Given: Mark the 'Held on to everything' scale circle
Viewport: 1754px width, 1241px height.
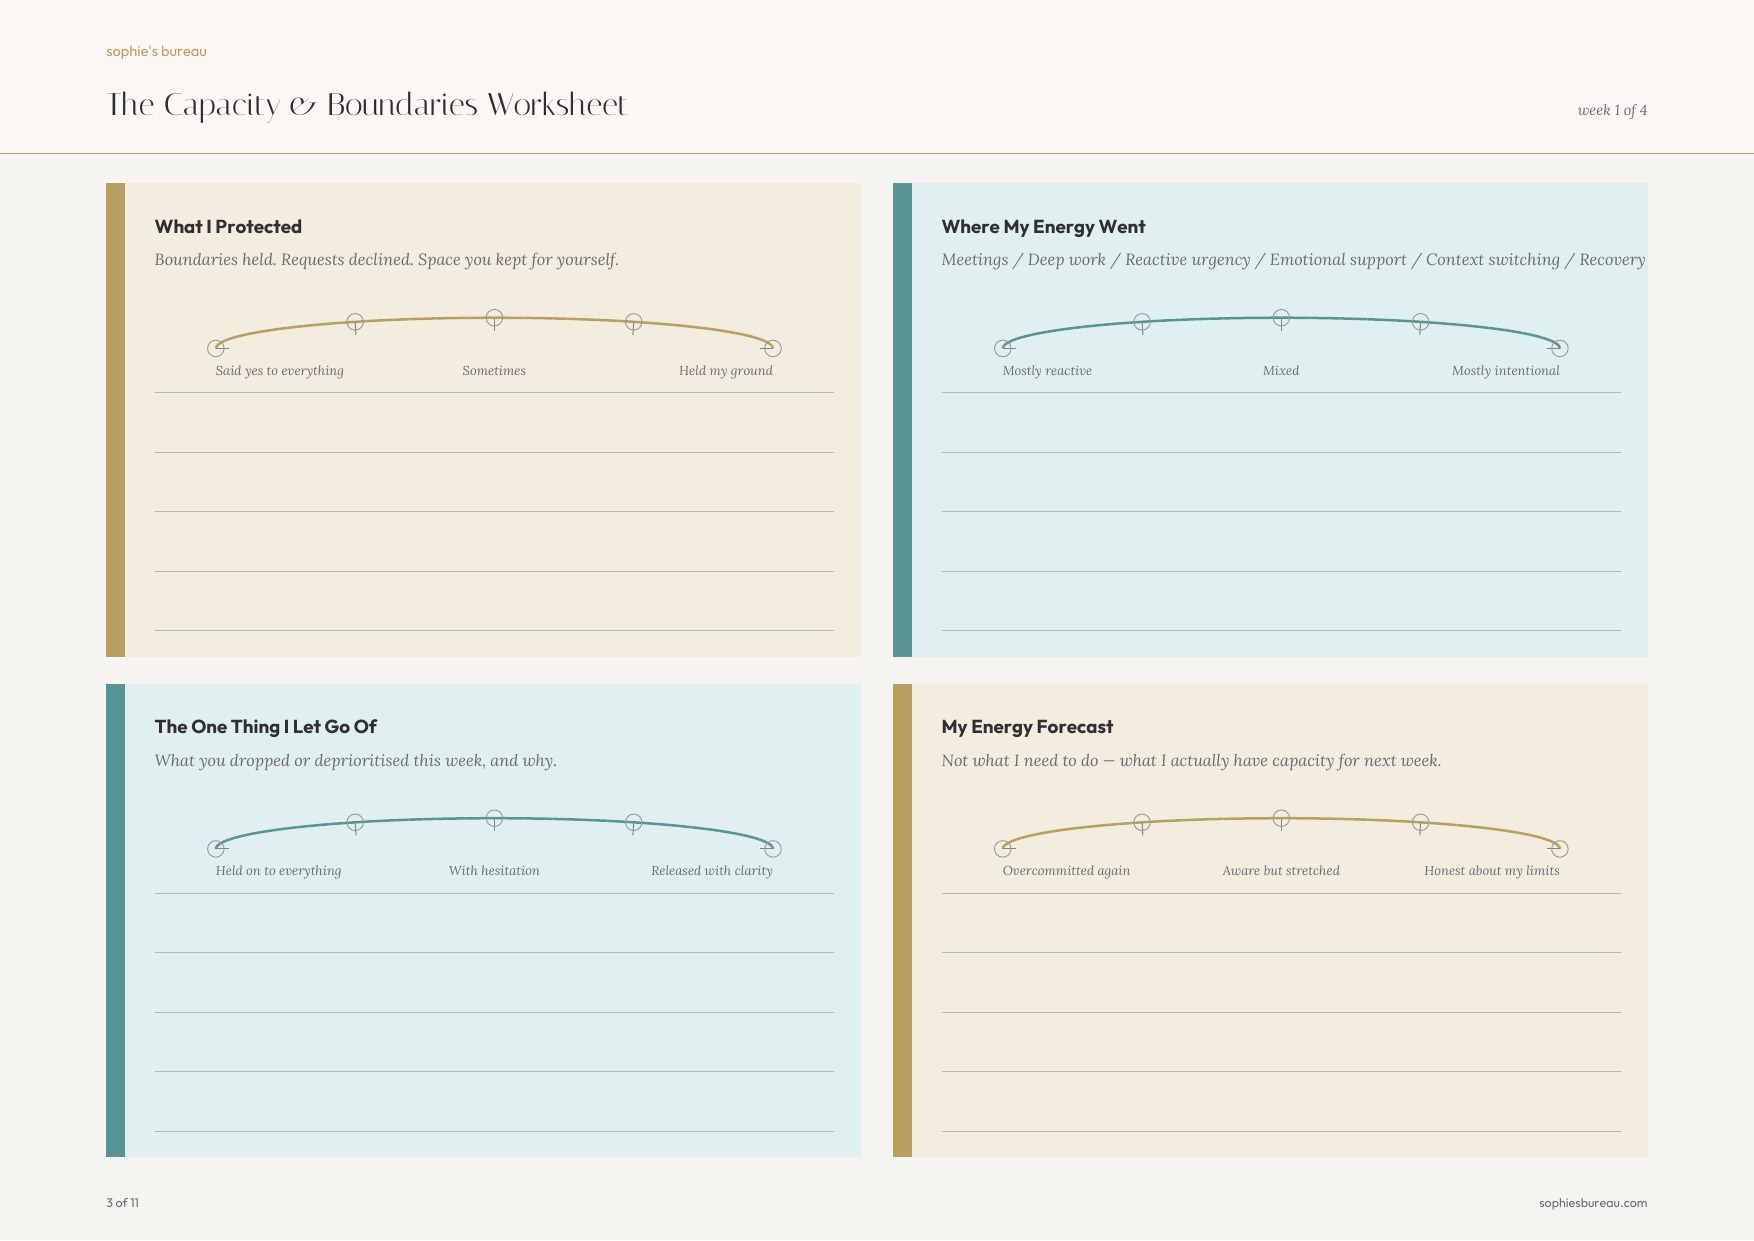Looking at the screenshot, I should (x=216, y=848).
